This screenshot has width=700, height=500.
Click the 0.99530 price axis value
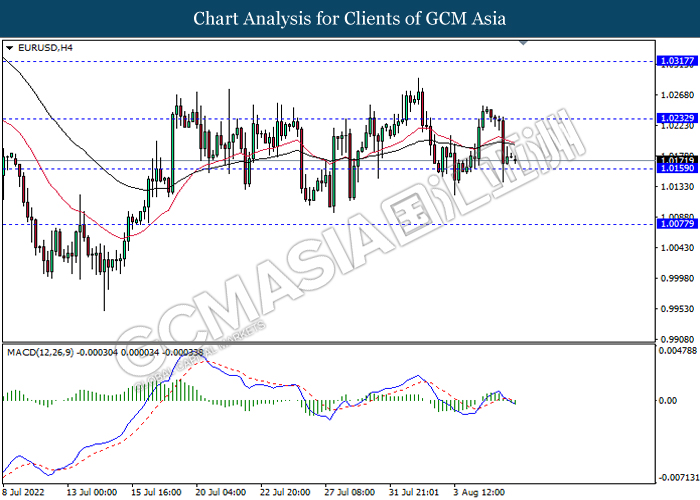tap(677, 308)
